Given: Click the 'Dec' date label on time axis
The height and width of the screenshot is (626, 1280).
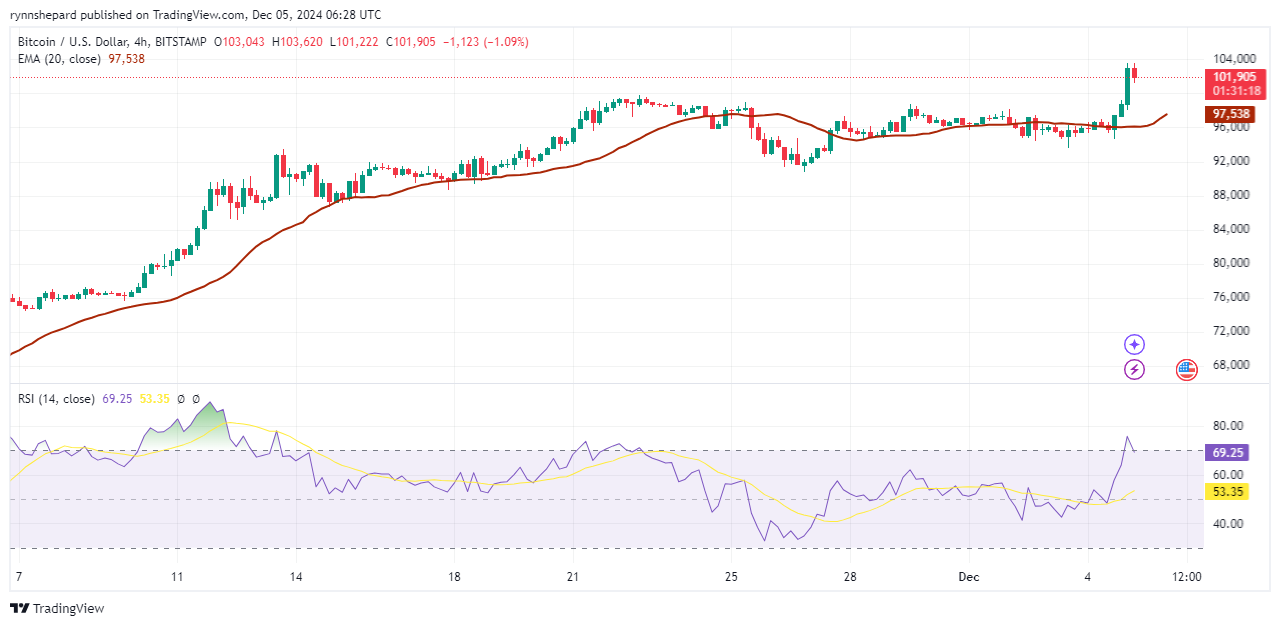Looking at the screenshot, I should pos(968,577).
